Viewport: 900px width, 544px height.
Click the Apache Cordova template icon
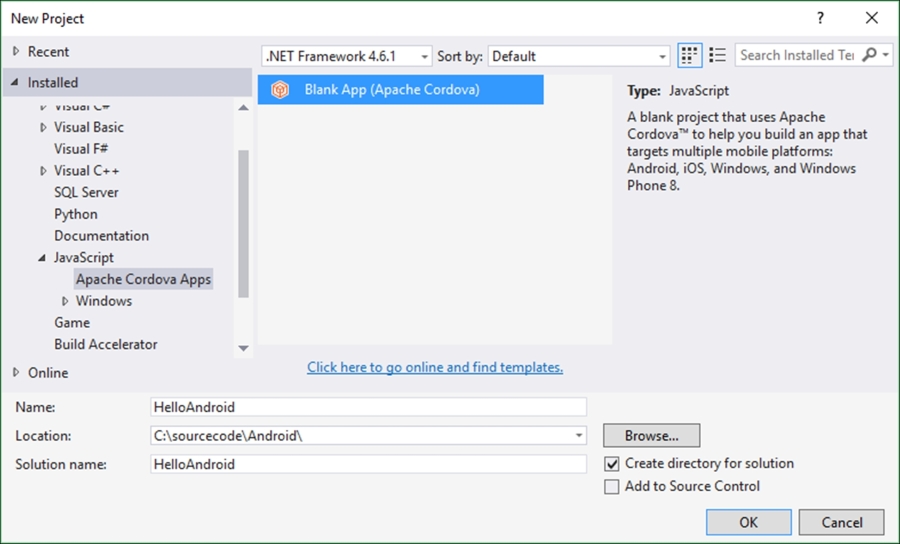280,90
